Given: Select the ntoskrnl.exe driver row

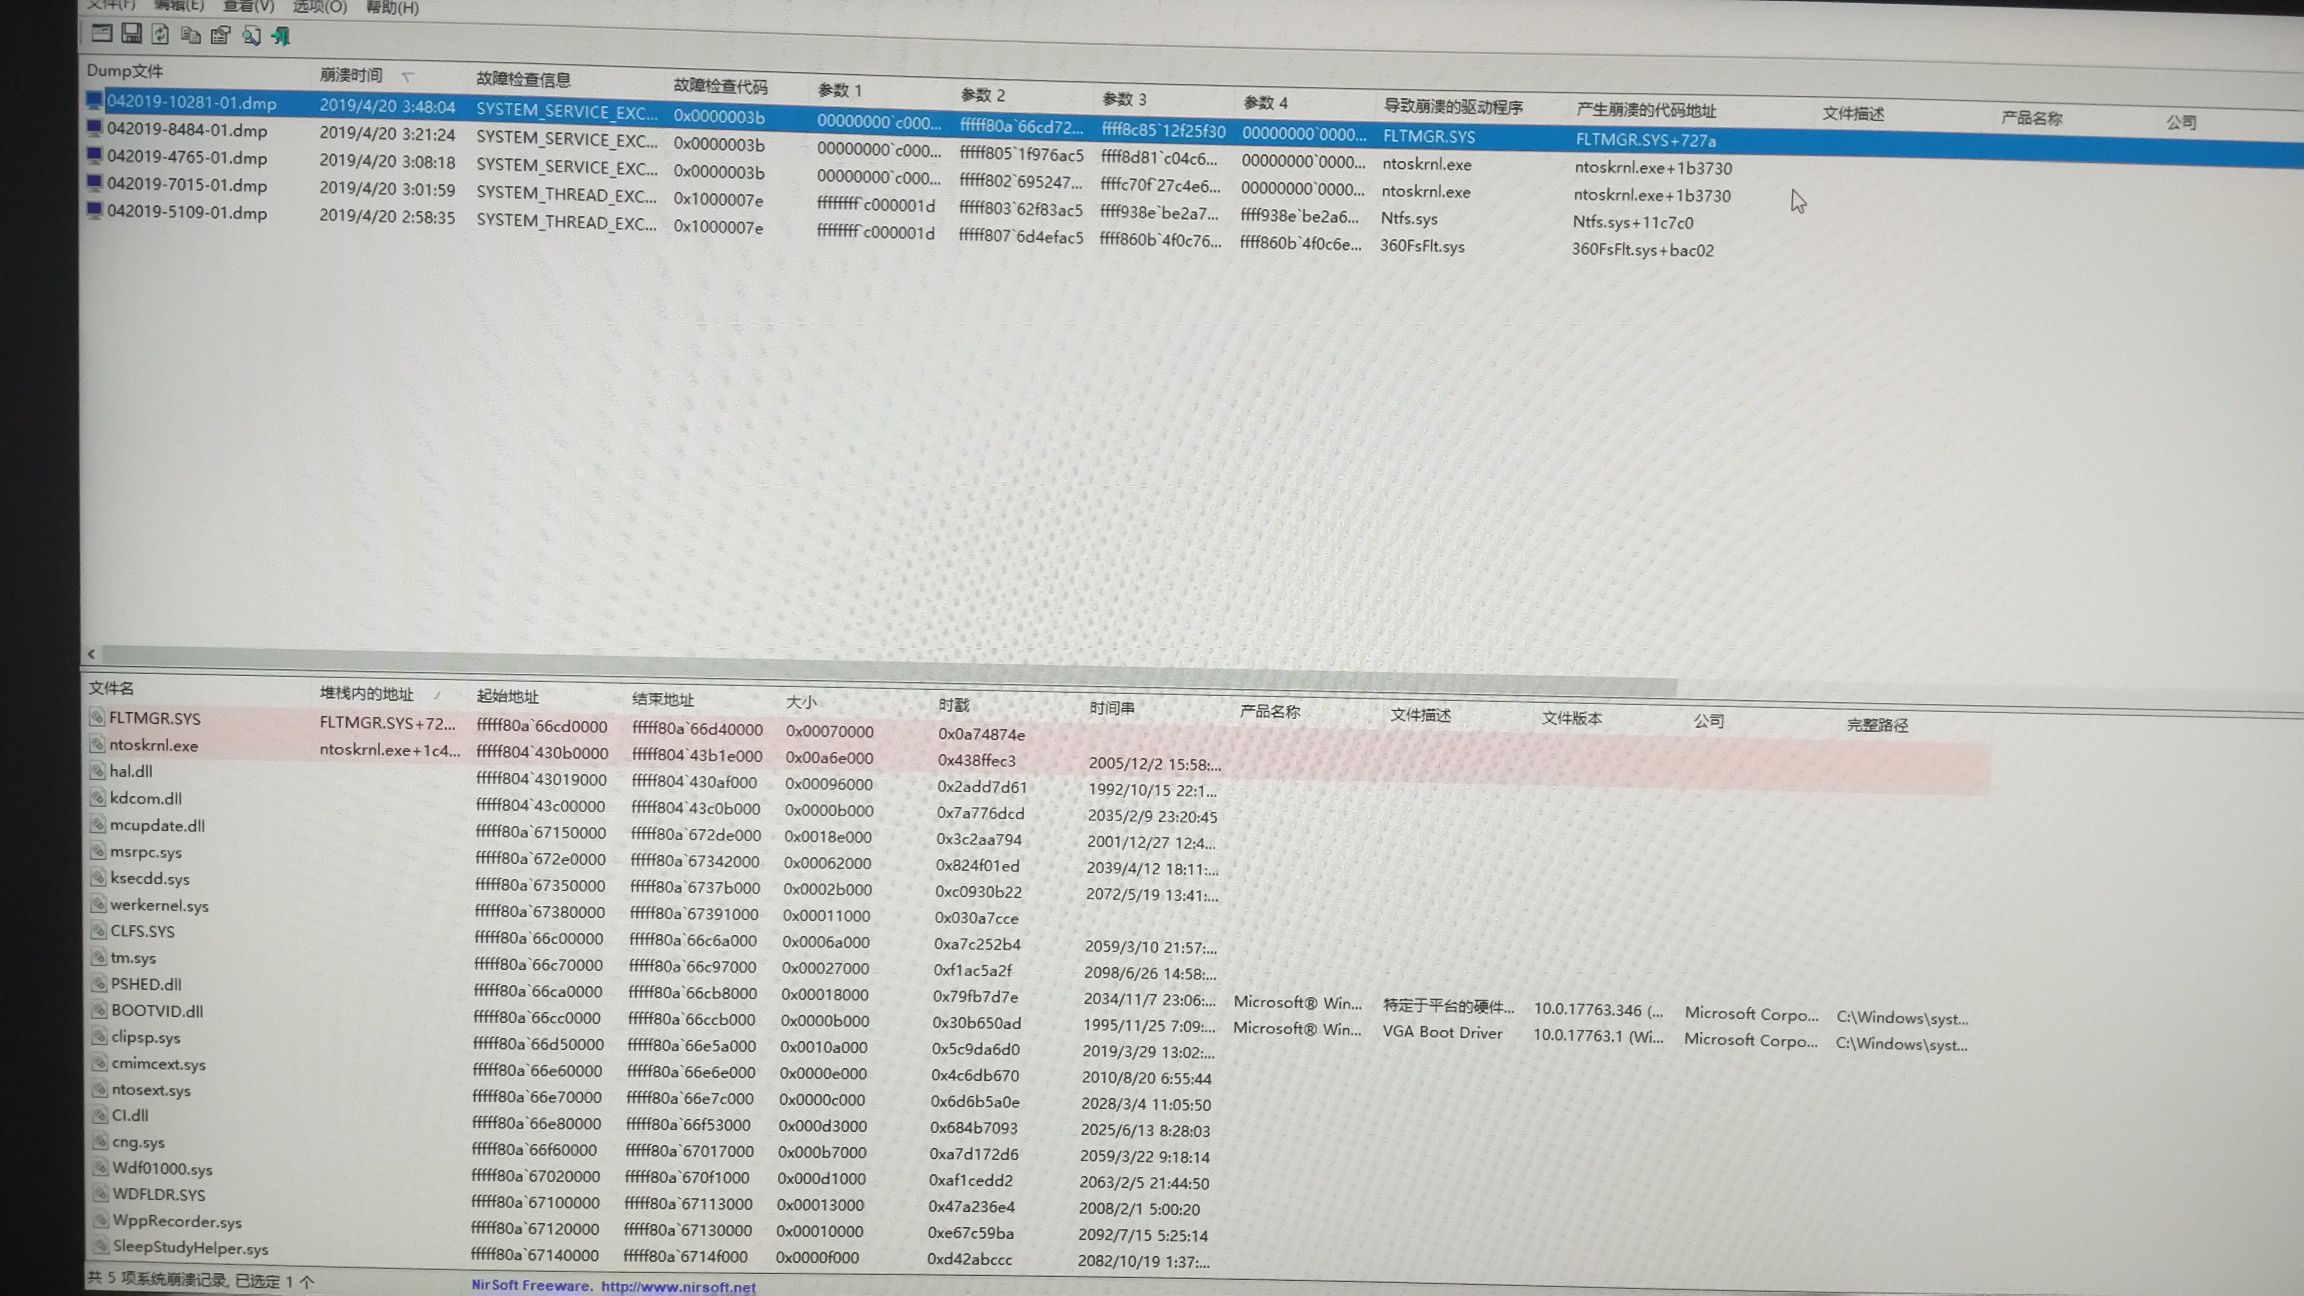Looking at the screenshot, I should click(x=154, y=745).
